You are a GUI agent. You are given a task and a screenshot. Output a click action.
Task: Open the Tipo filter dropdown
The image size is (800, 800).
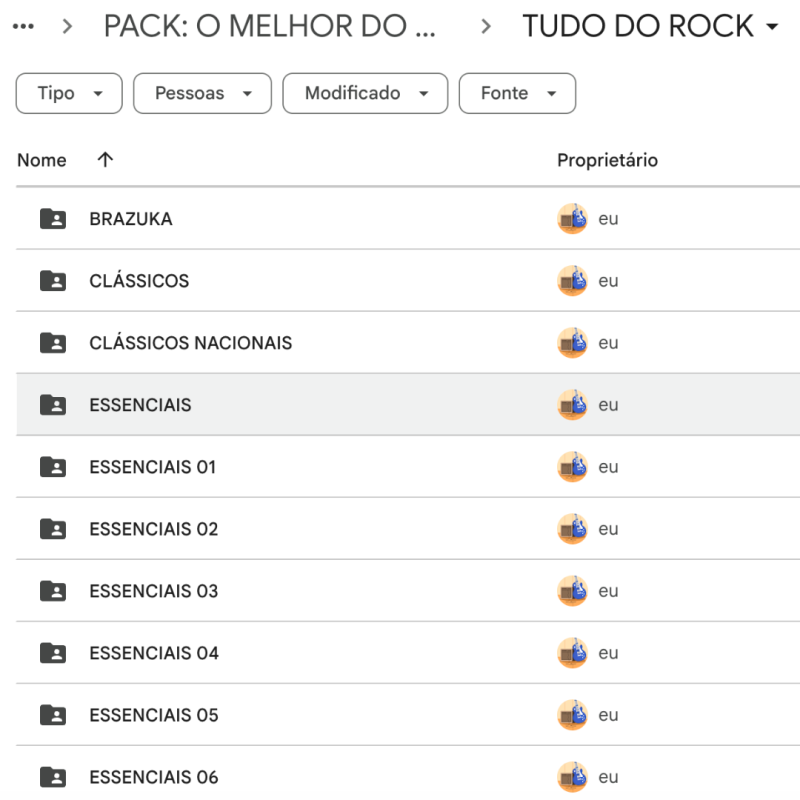(69, 93)
